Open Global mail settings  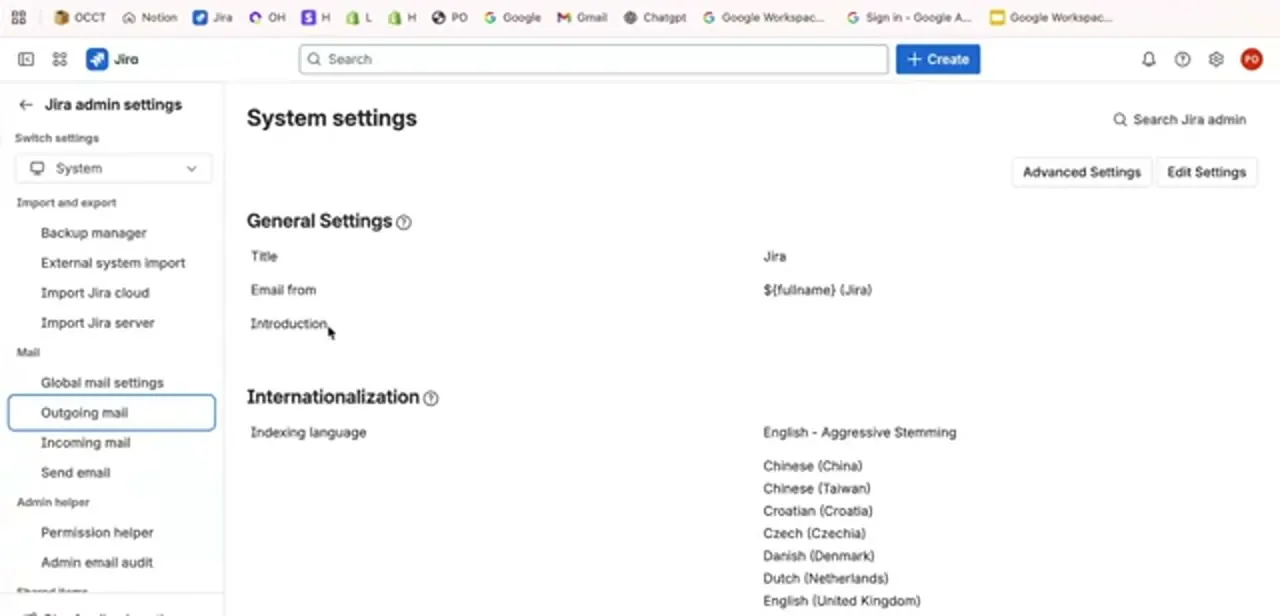pos(102,383)
